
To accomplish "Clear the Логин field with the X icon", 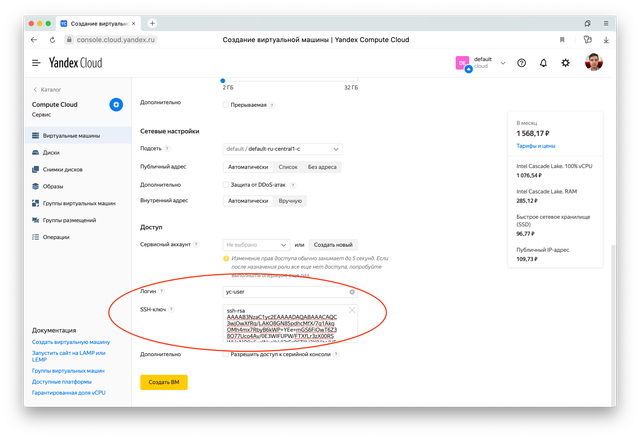I will coord(352,292).
